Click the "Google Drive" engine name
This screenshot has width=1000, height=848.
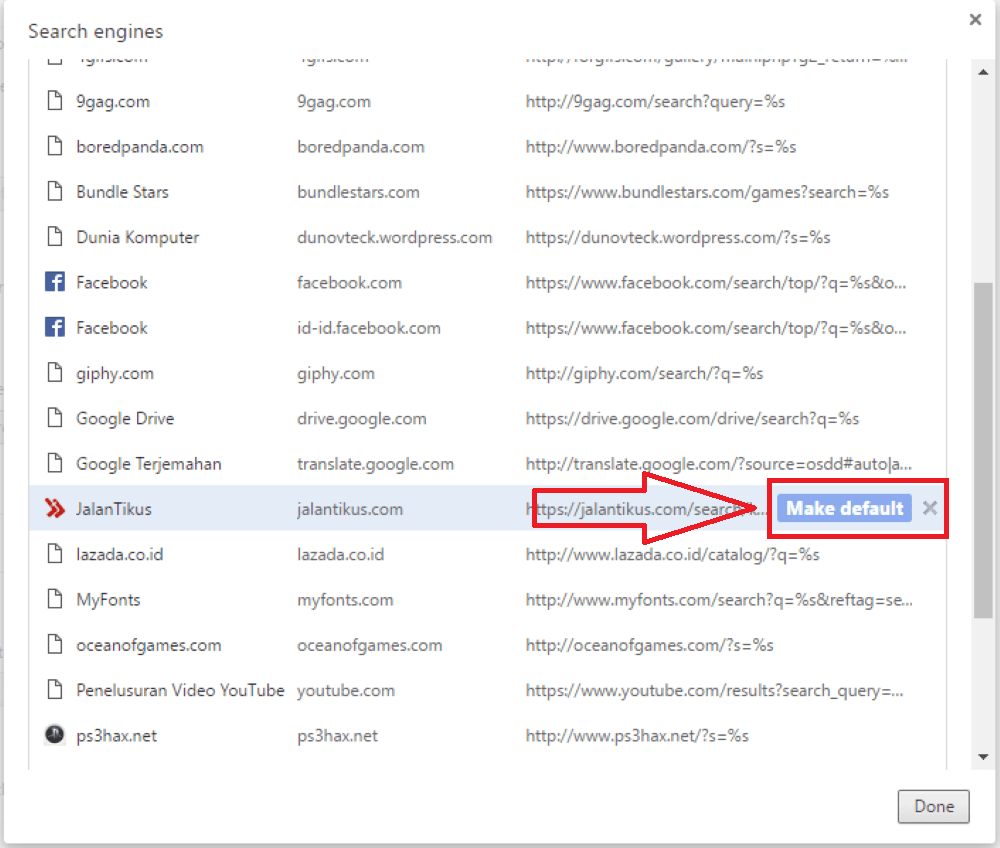(125, 418)
